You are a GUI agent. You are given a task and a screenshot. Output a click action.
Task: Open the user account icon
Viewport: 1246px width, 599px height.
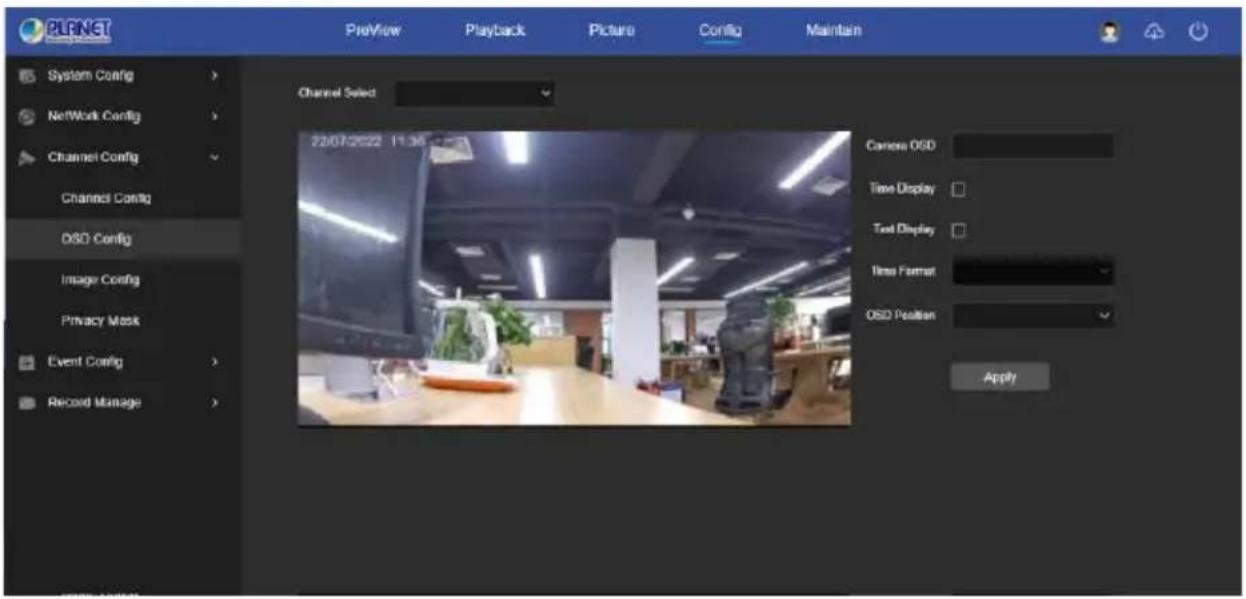pos(1108,31)
